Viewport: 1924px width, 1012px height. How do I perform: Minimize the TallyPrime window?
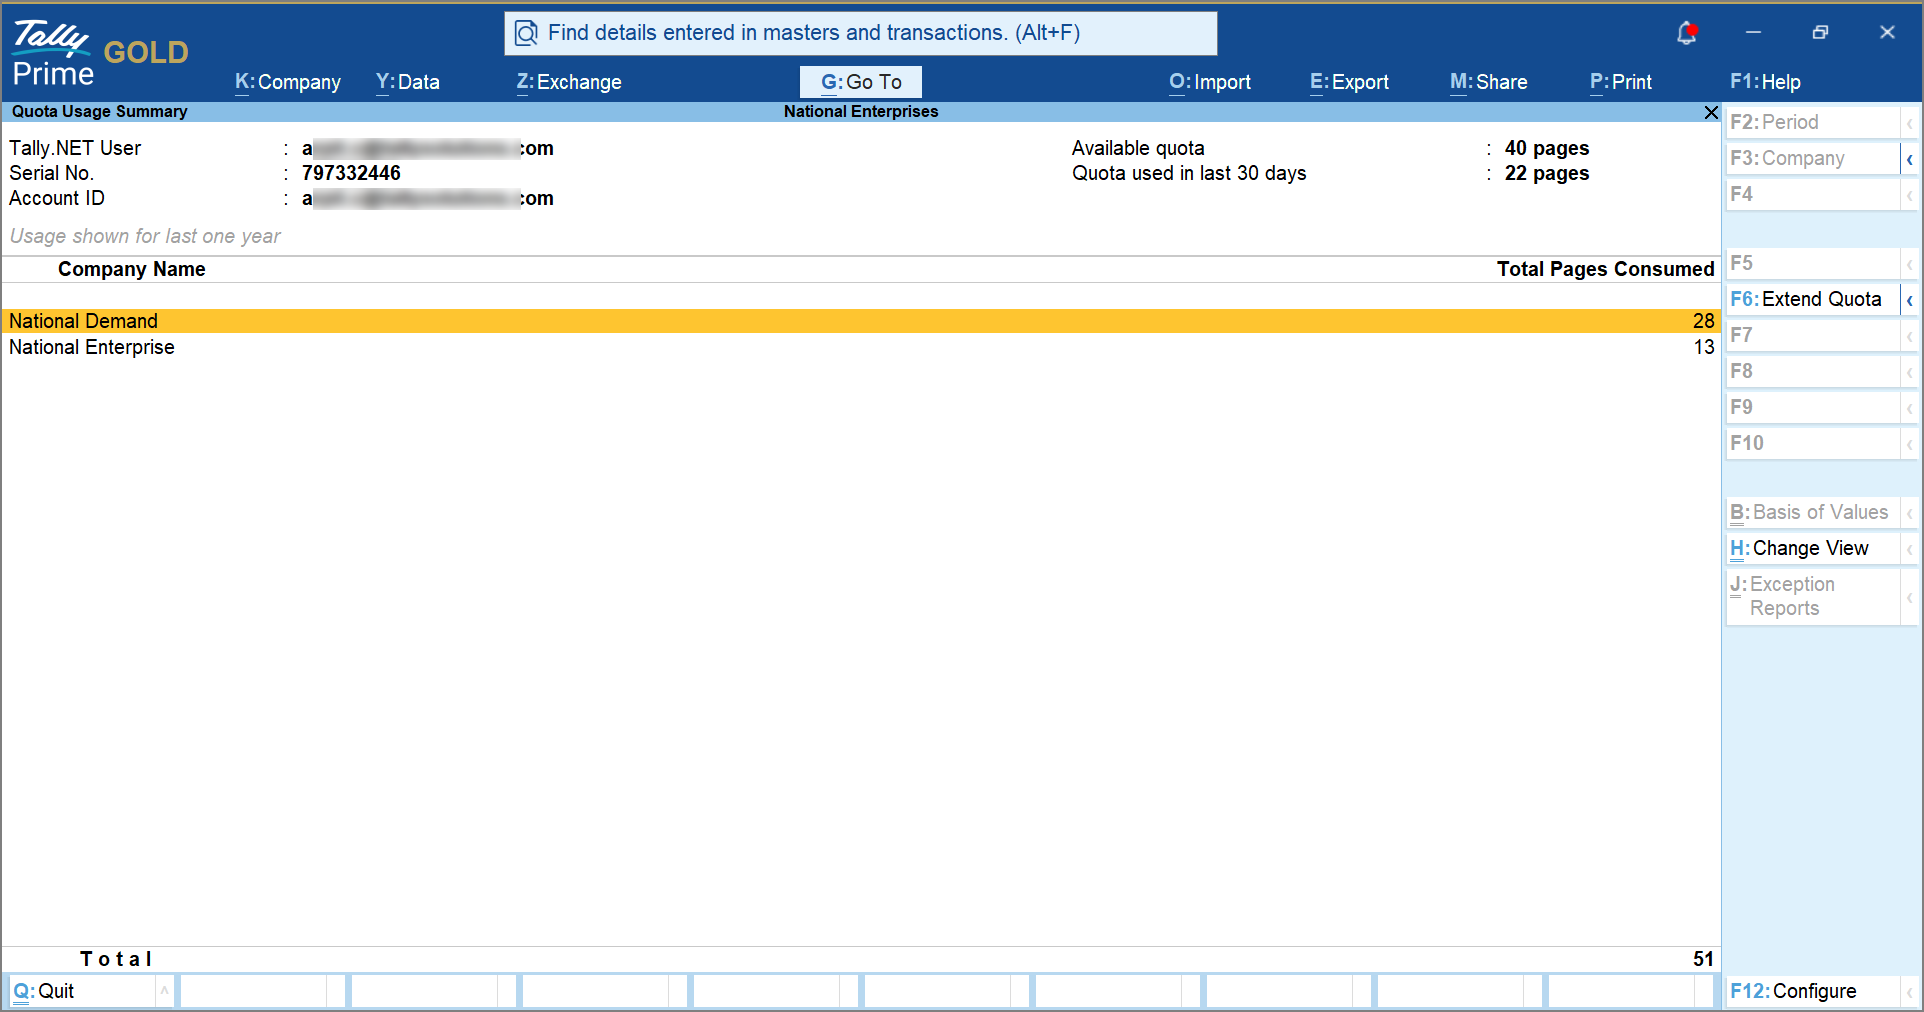1753,33
